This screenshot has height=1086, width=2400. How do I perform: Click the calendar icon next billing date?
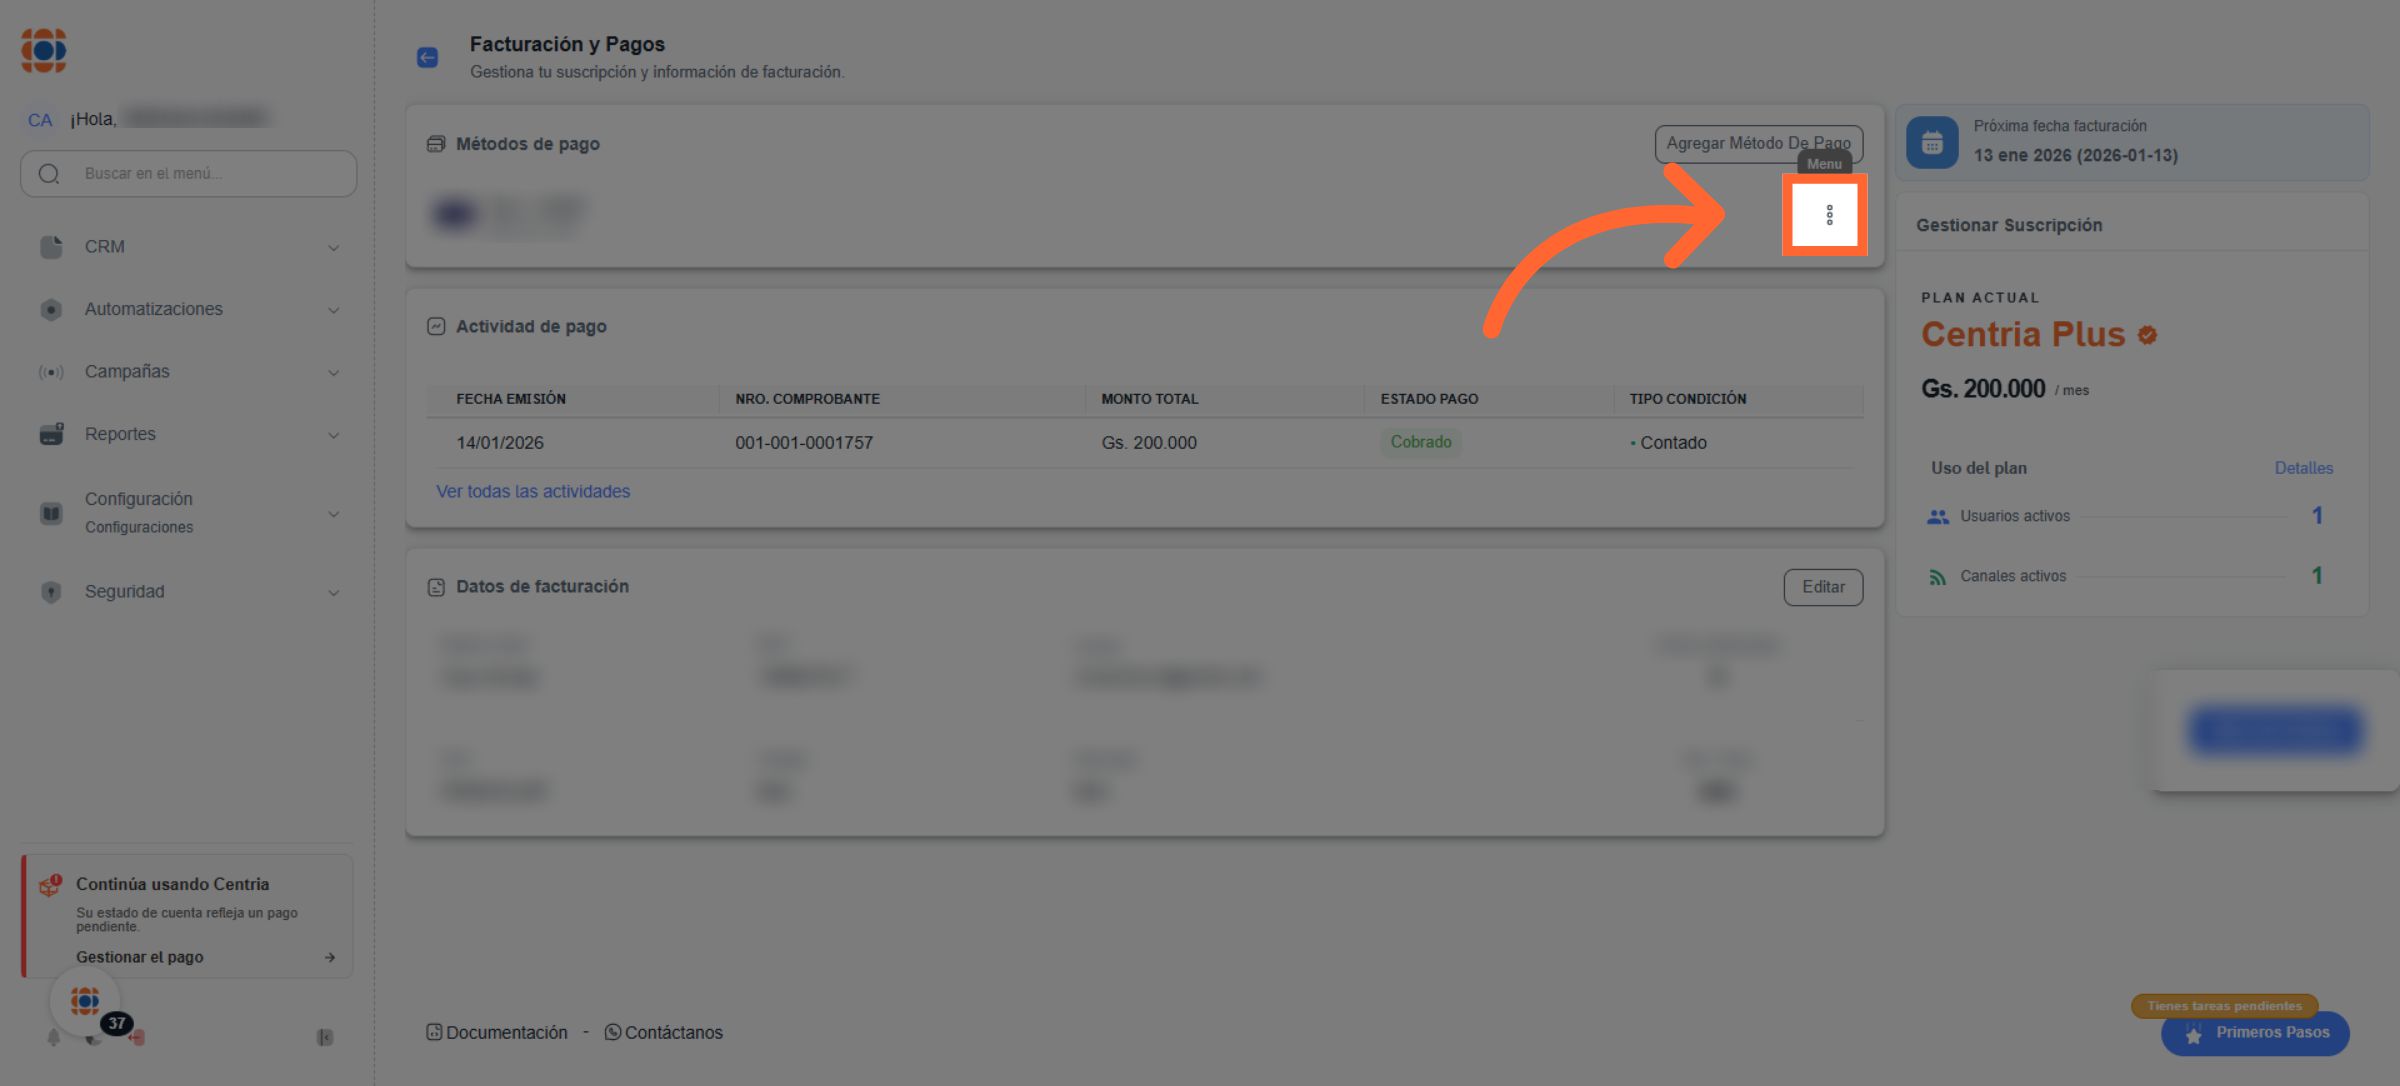pos(1932,142)
